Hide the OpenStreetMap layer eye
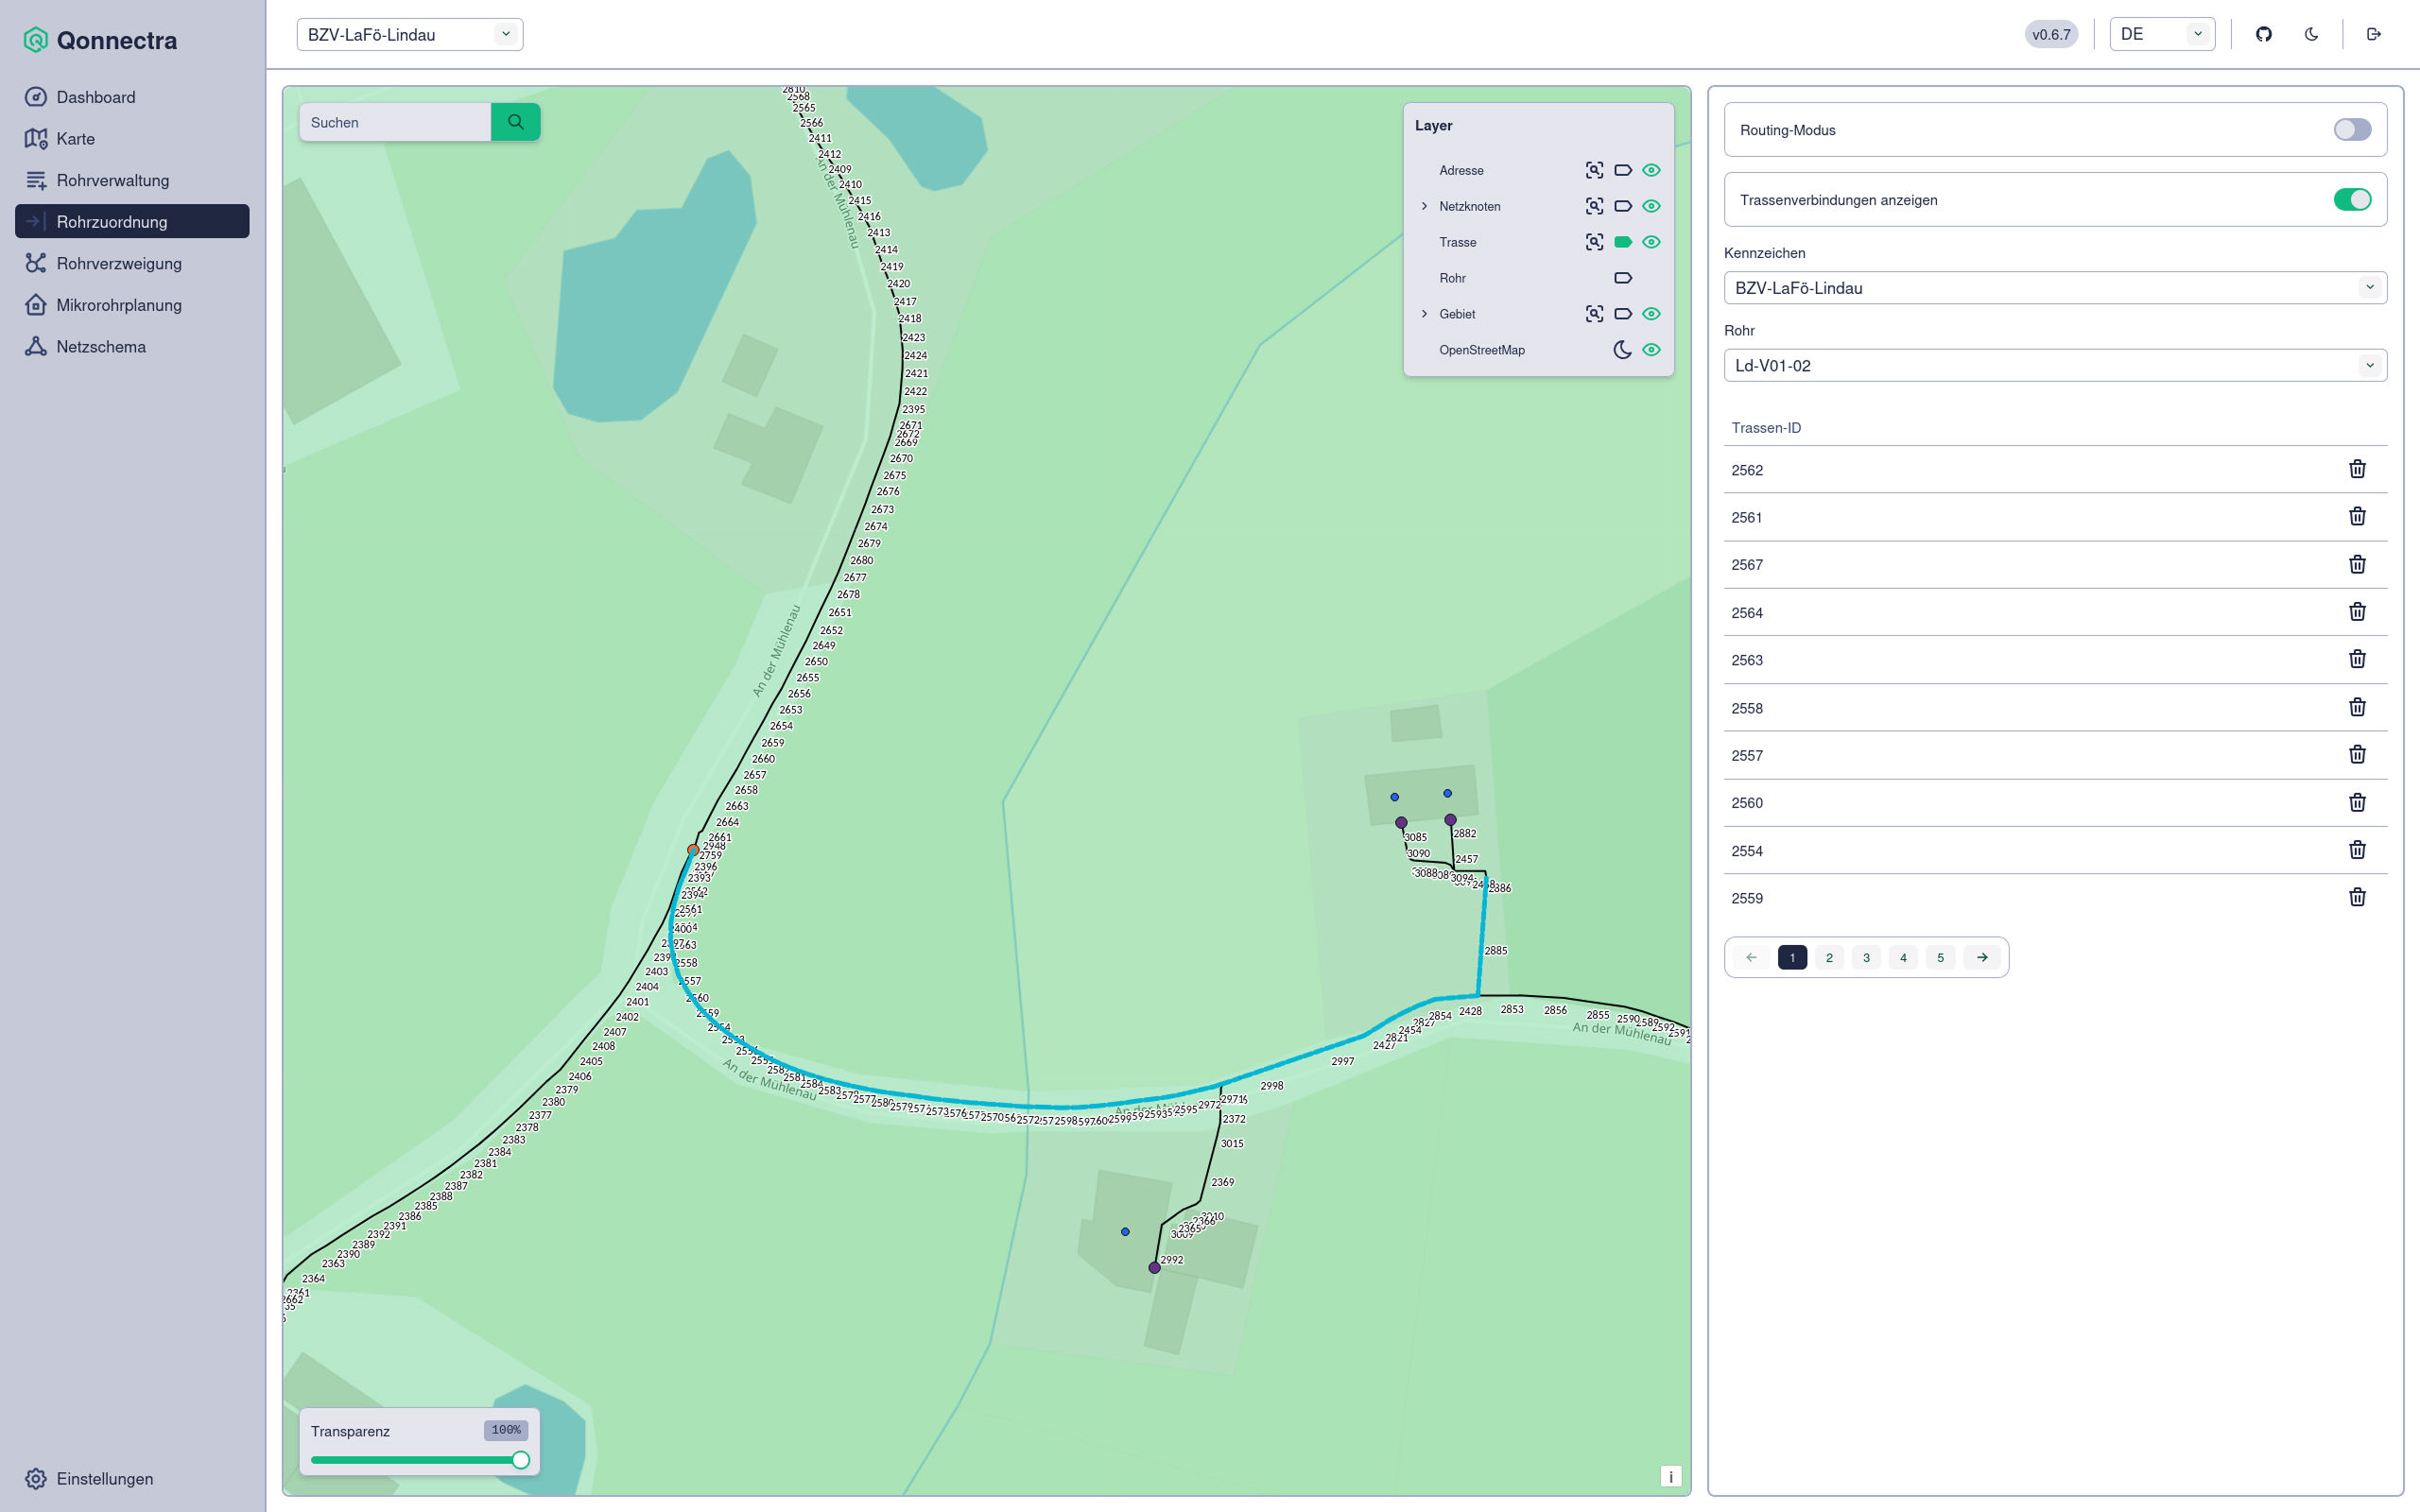Viewport: 2420px width, 1512px height. click(1651, 350)
